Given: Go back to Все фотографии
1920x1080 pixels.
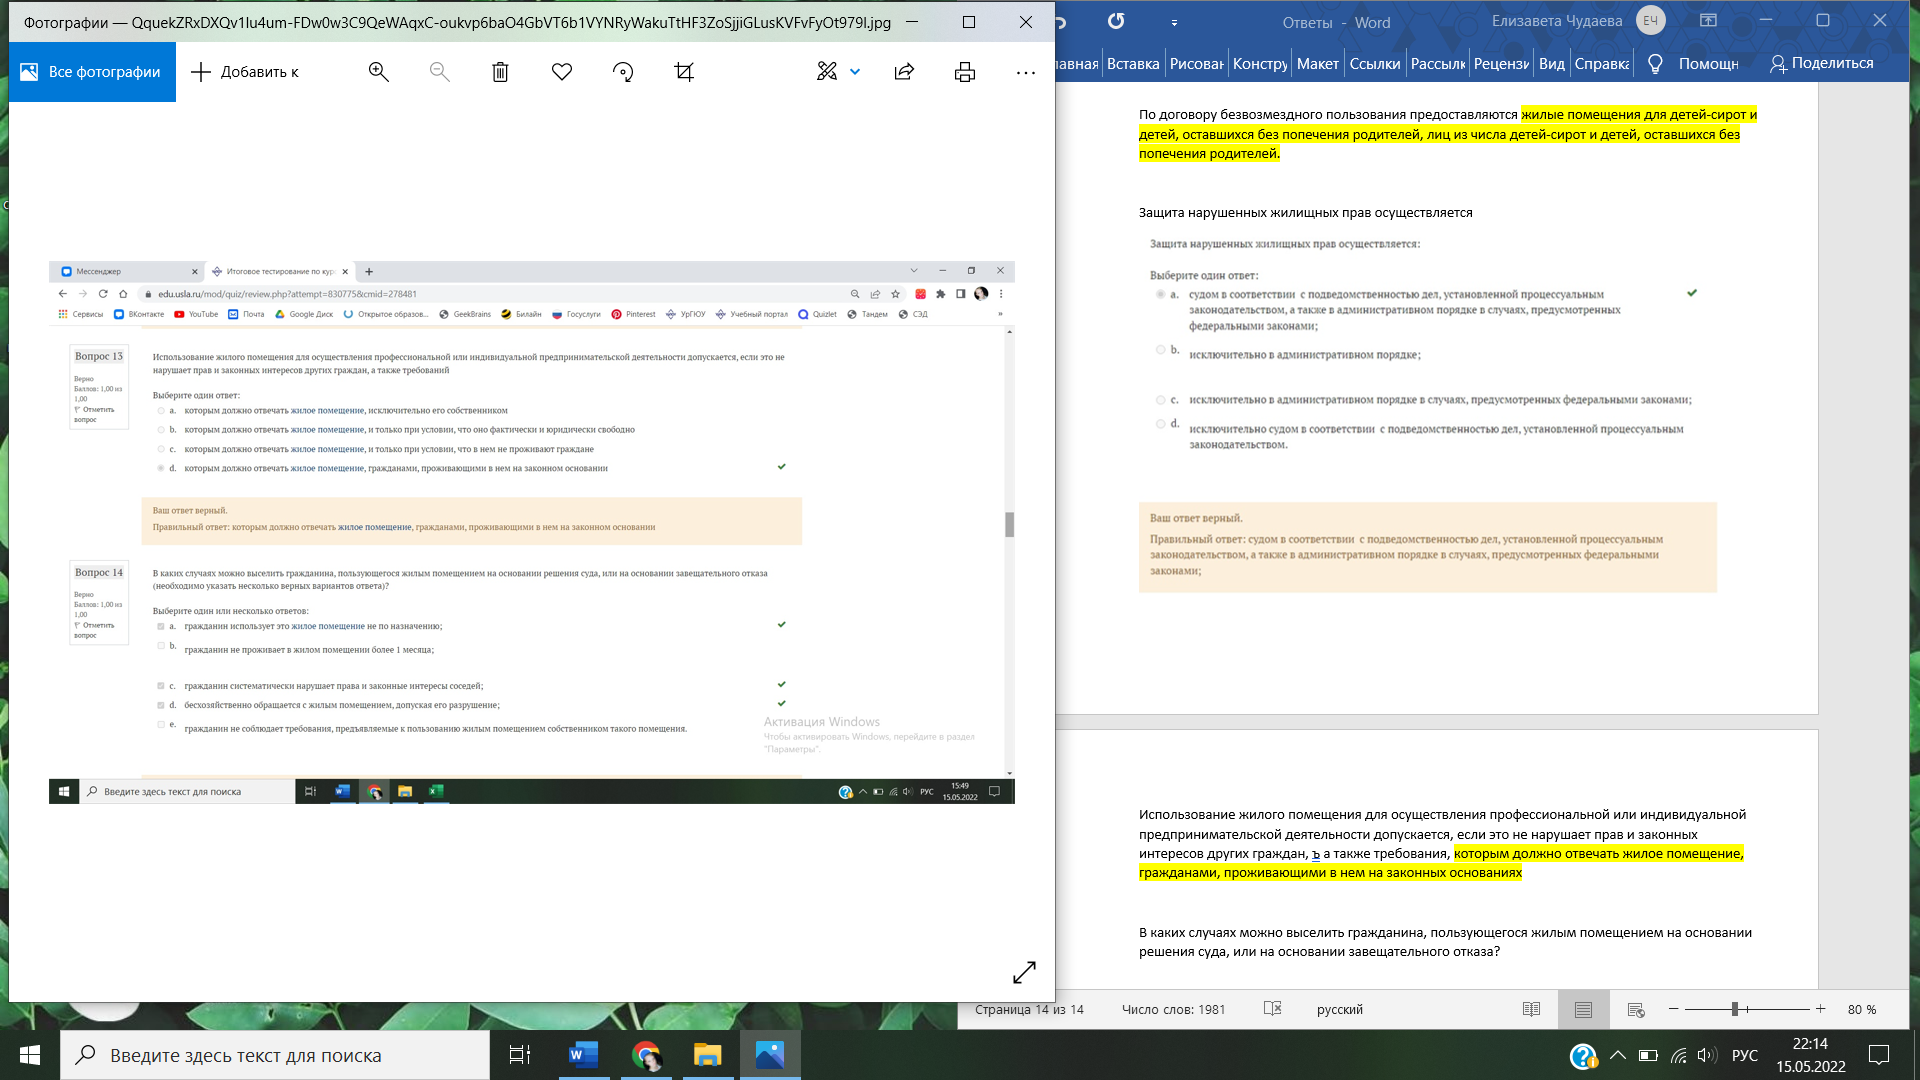Looking at the screenshot, I should [92, 72].
